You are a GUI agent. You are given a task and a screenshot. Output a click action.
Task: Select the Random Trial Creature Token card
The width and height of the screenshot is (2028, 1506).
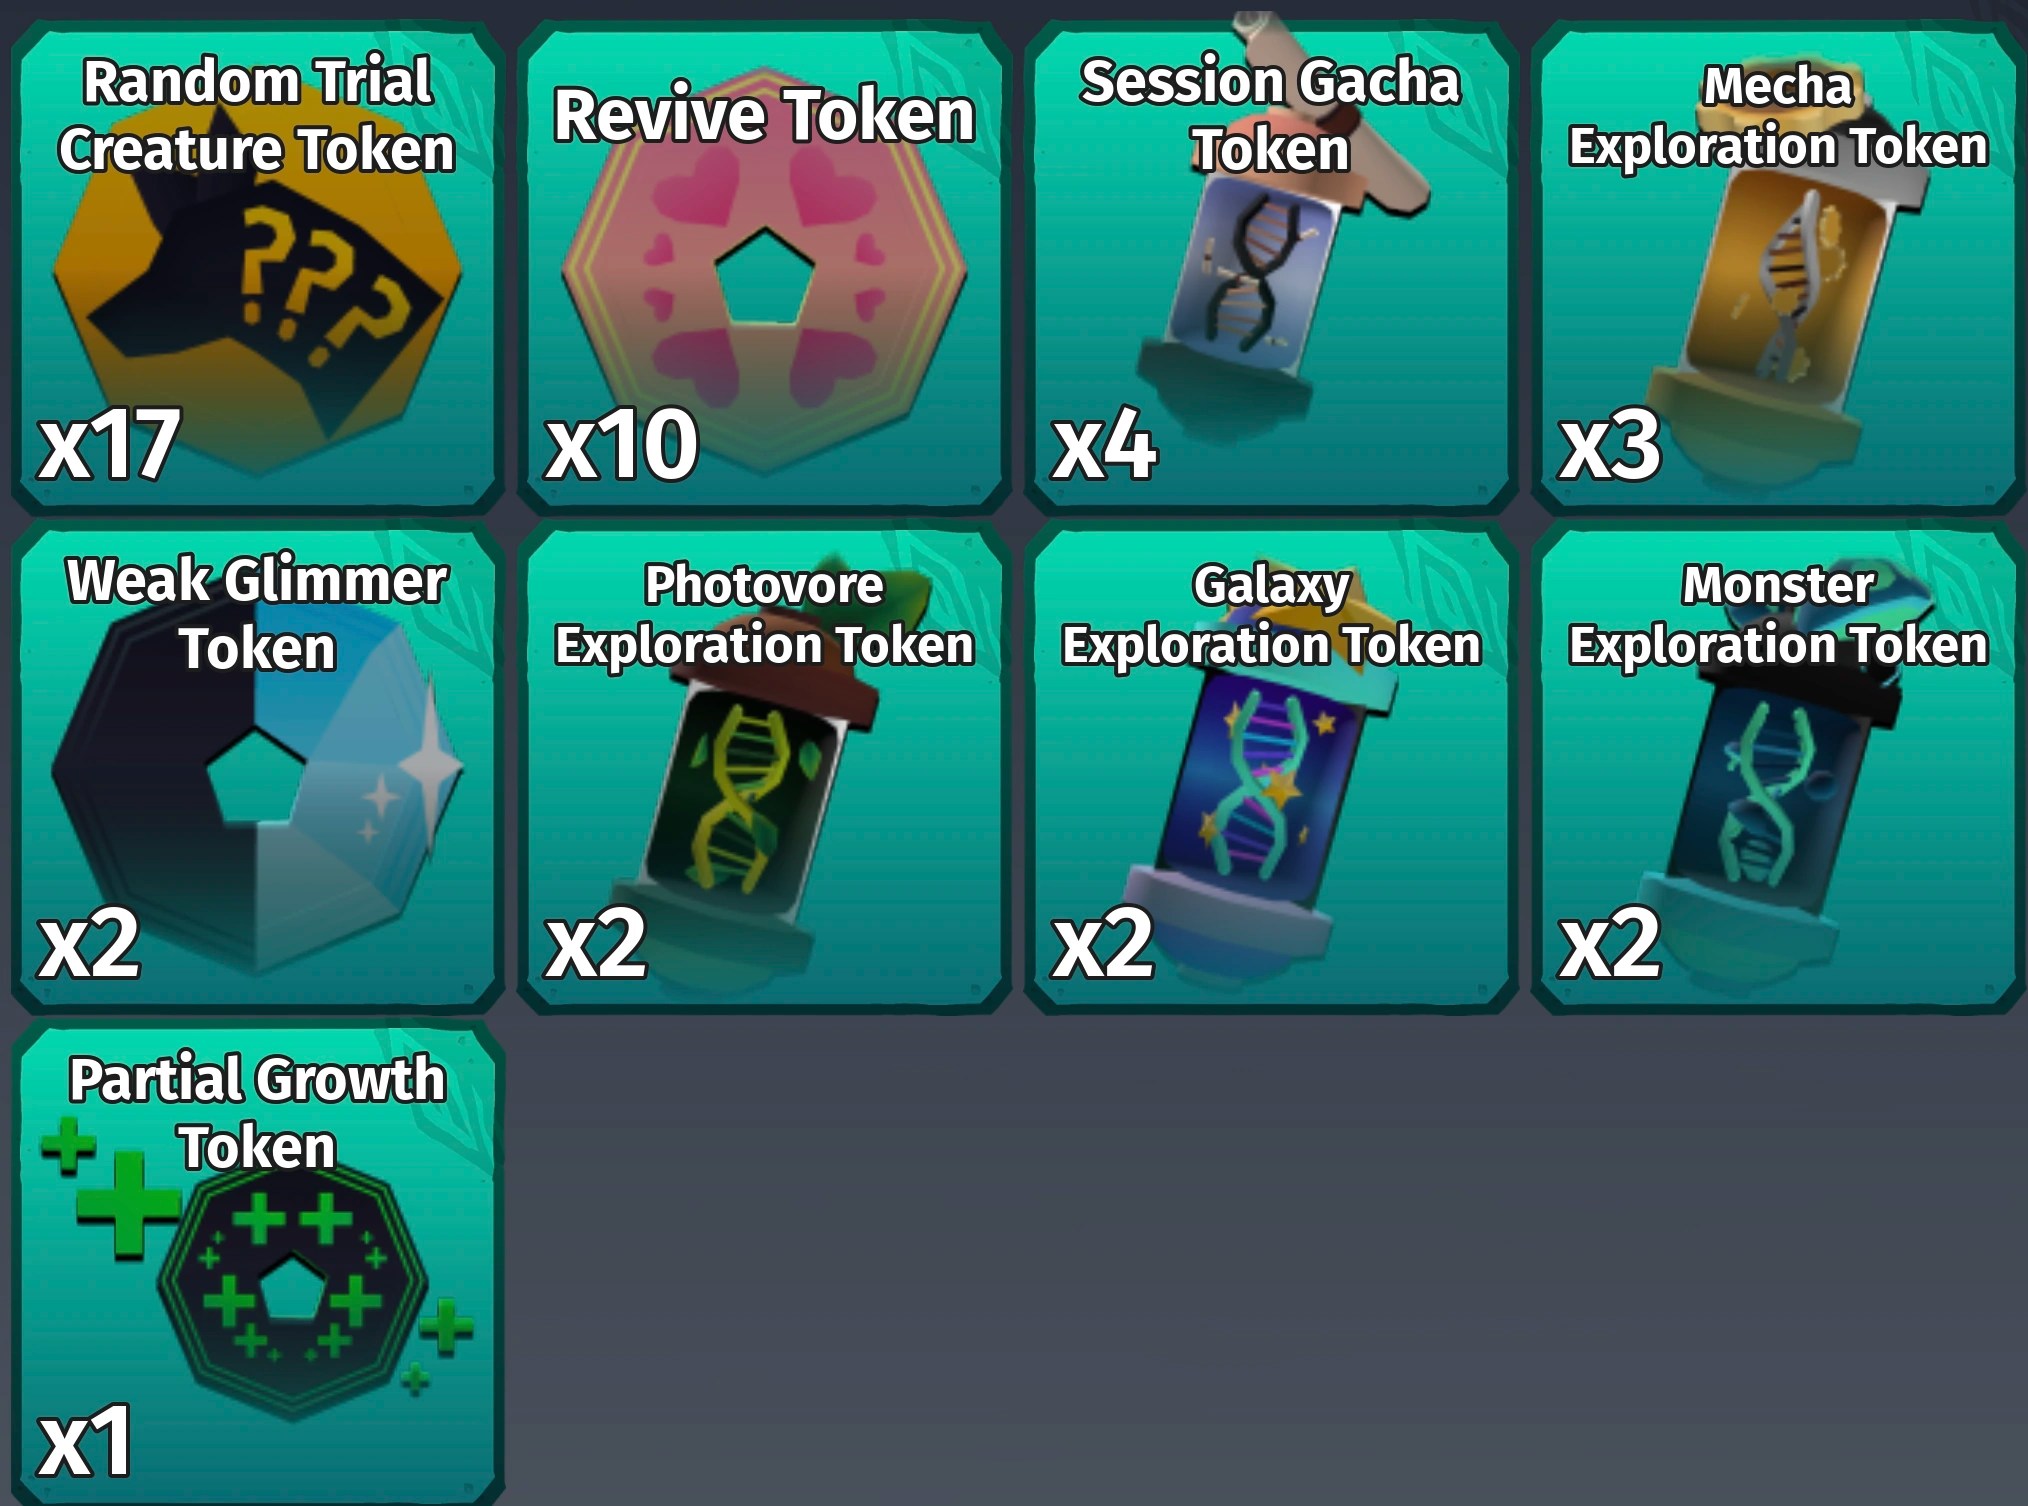coord(257,267)
